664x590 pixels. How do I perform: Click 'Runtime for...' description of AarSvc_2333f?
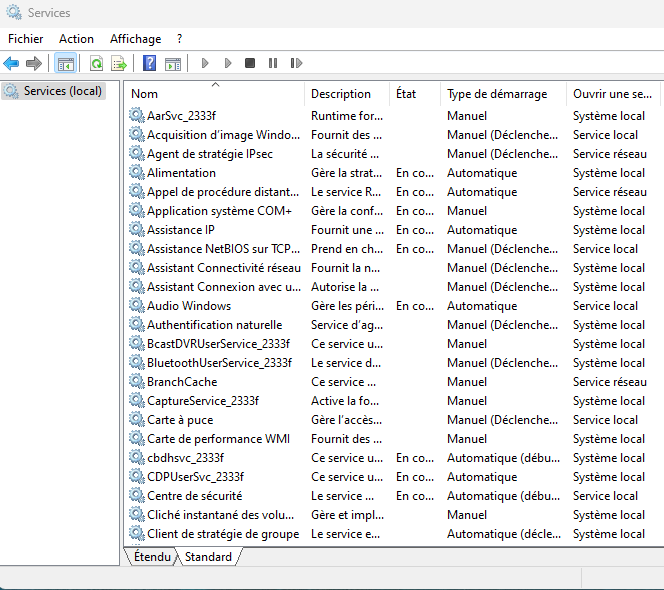tap(347, 116)
